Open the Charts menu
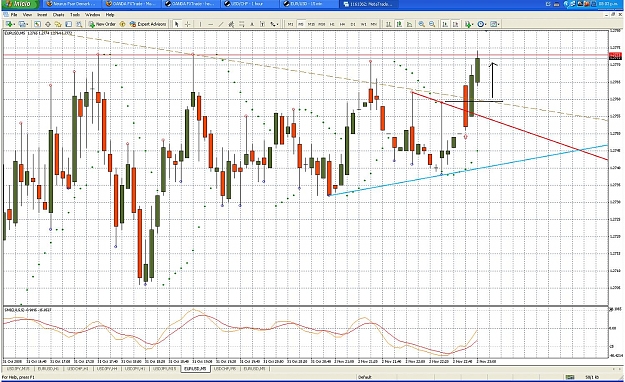Image resolution: width=625 pixels, height=382 pixels. (58, 15)
